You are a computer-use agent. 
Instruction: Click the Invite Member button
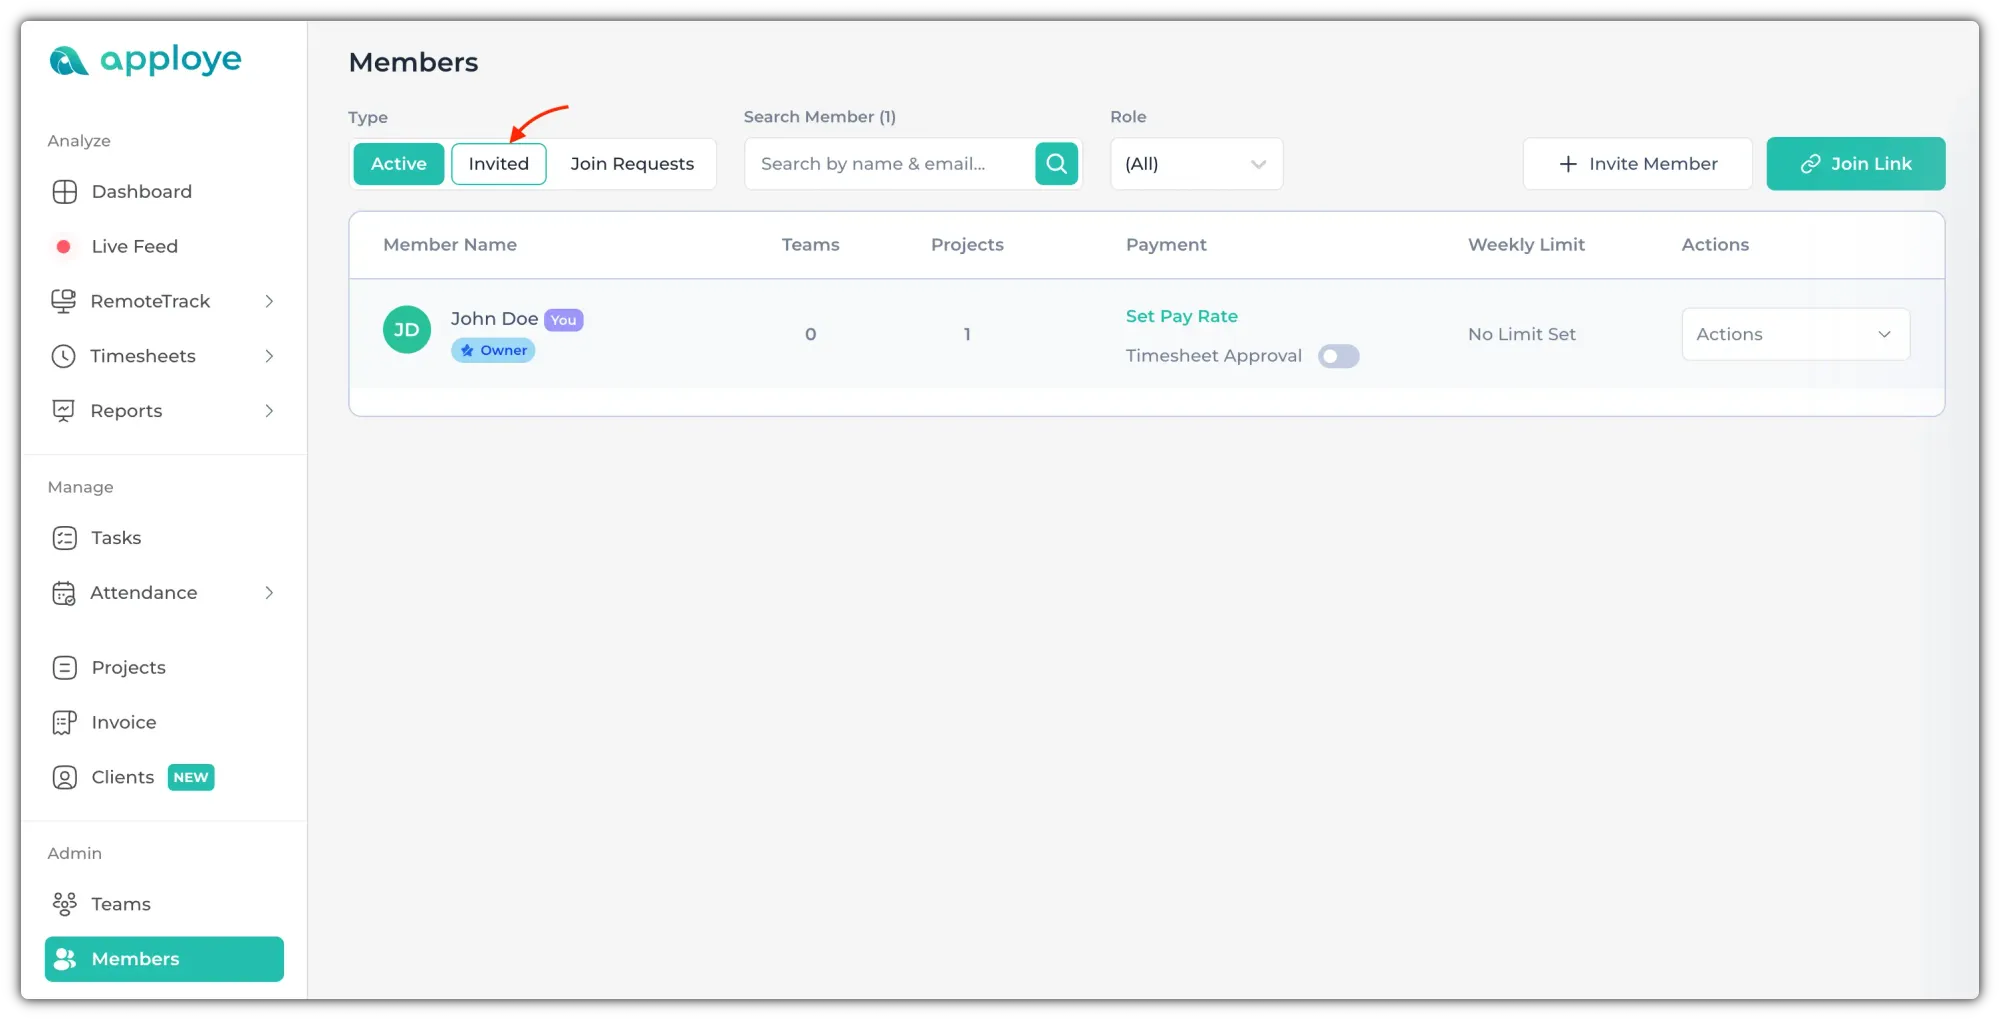1637,164
